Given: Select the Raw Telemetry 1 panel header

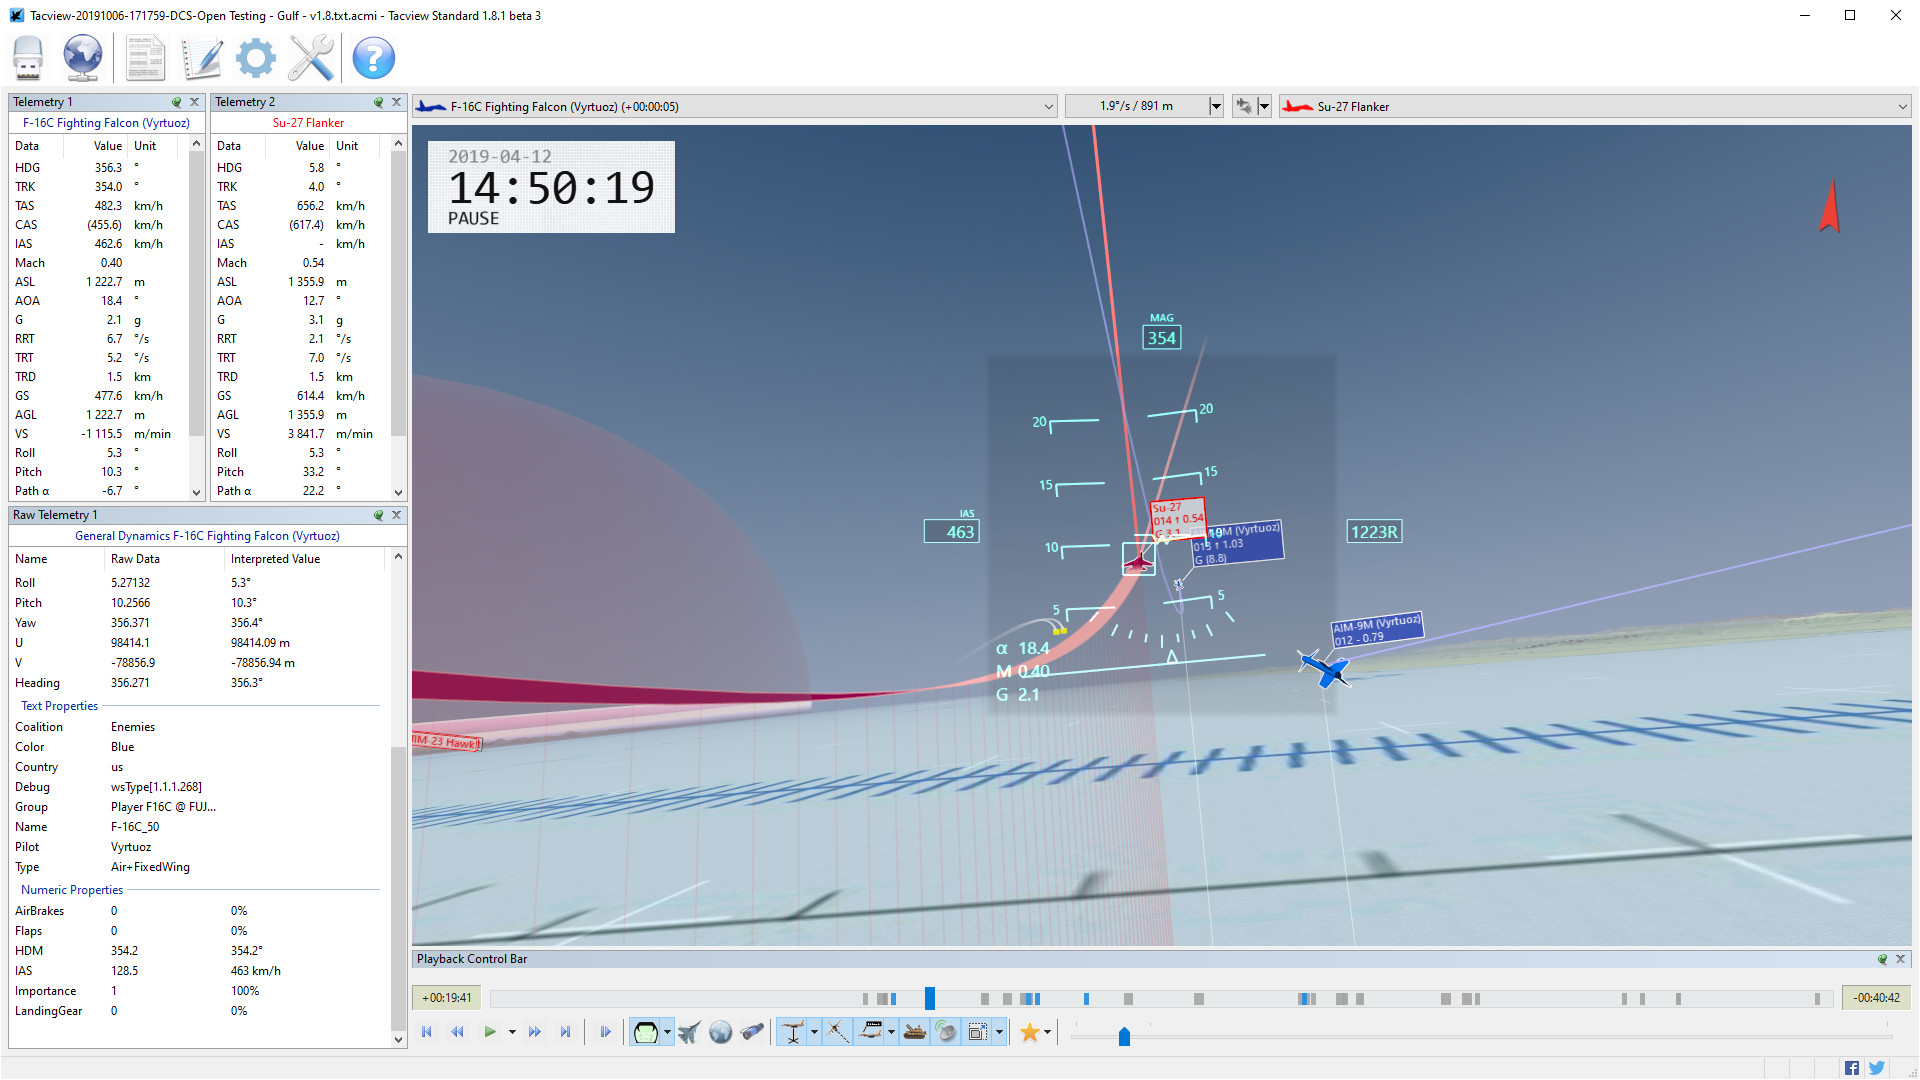Looking at the screenshot, I should click(55, 514).
